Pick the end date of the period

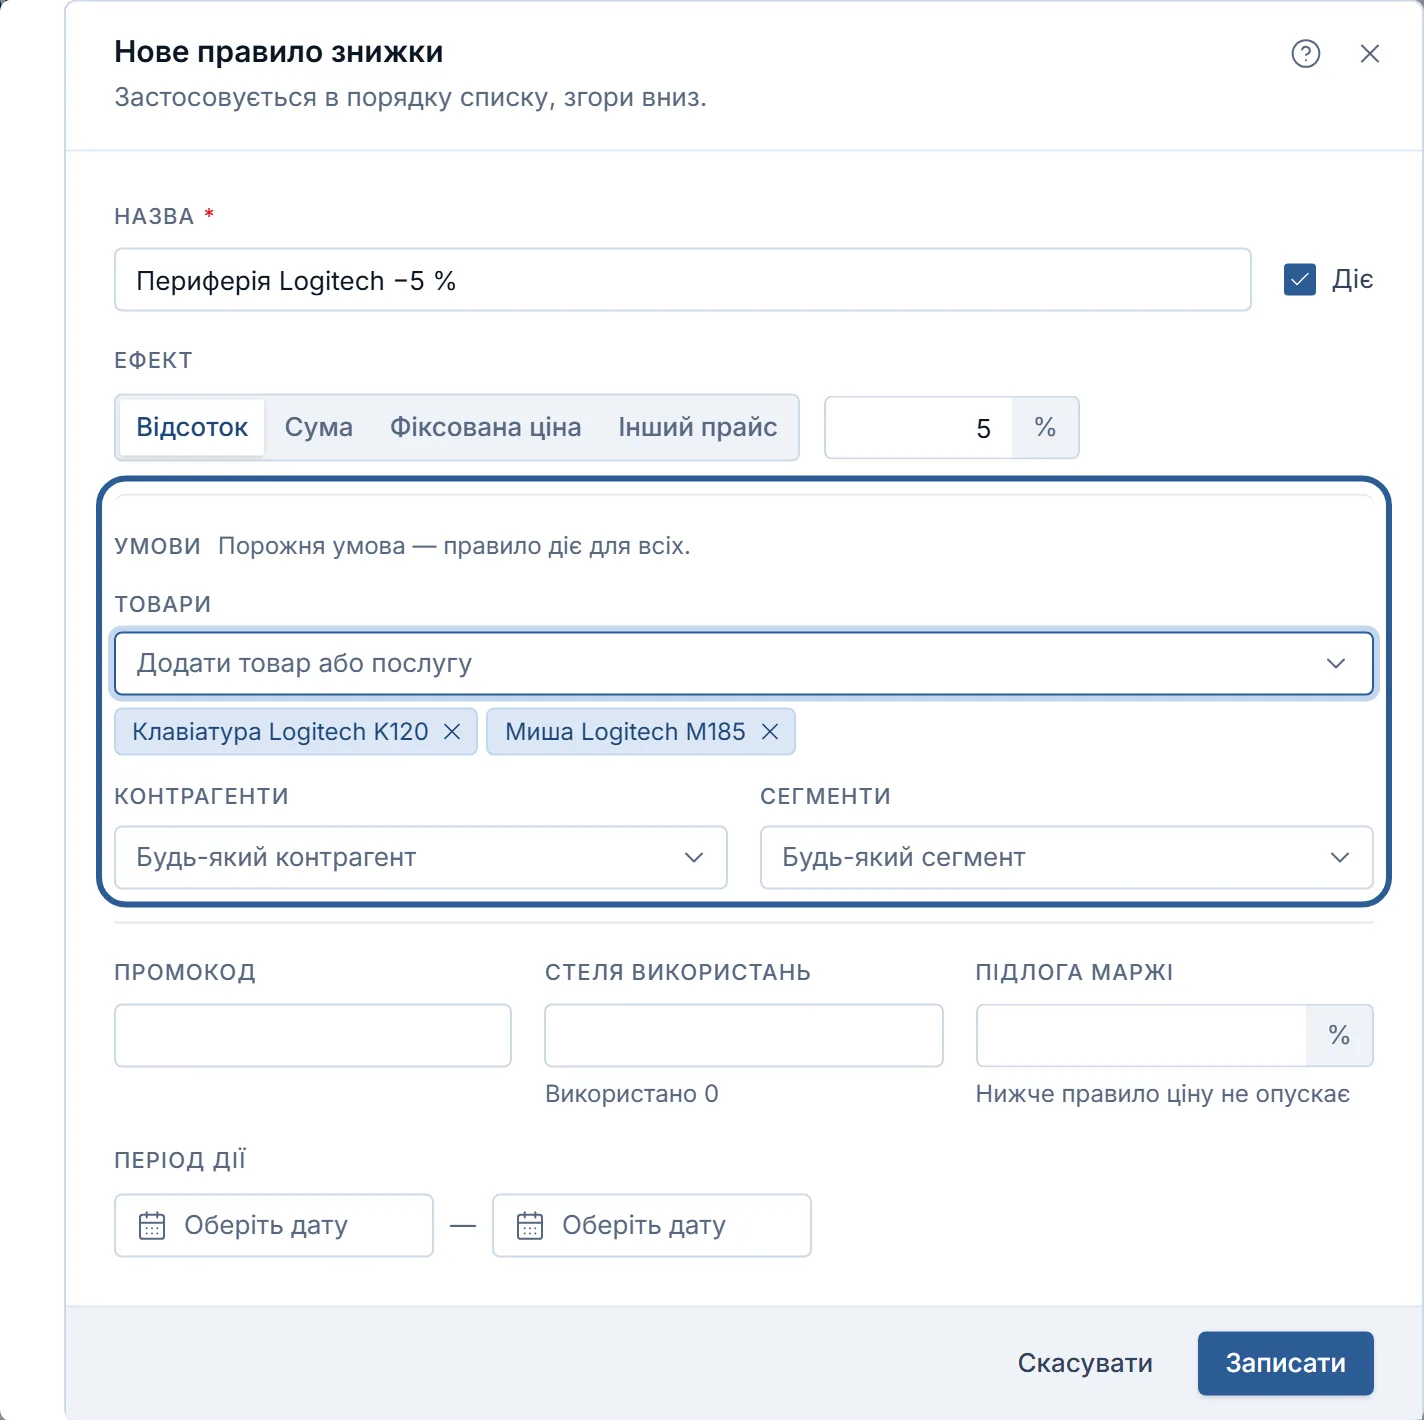652,1225
